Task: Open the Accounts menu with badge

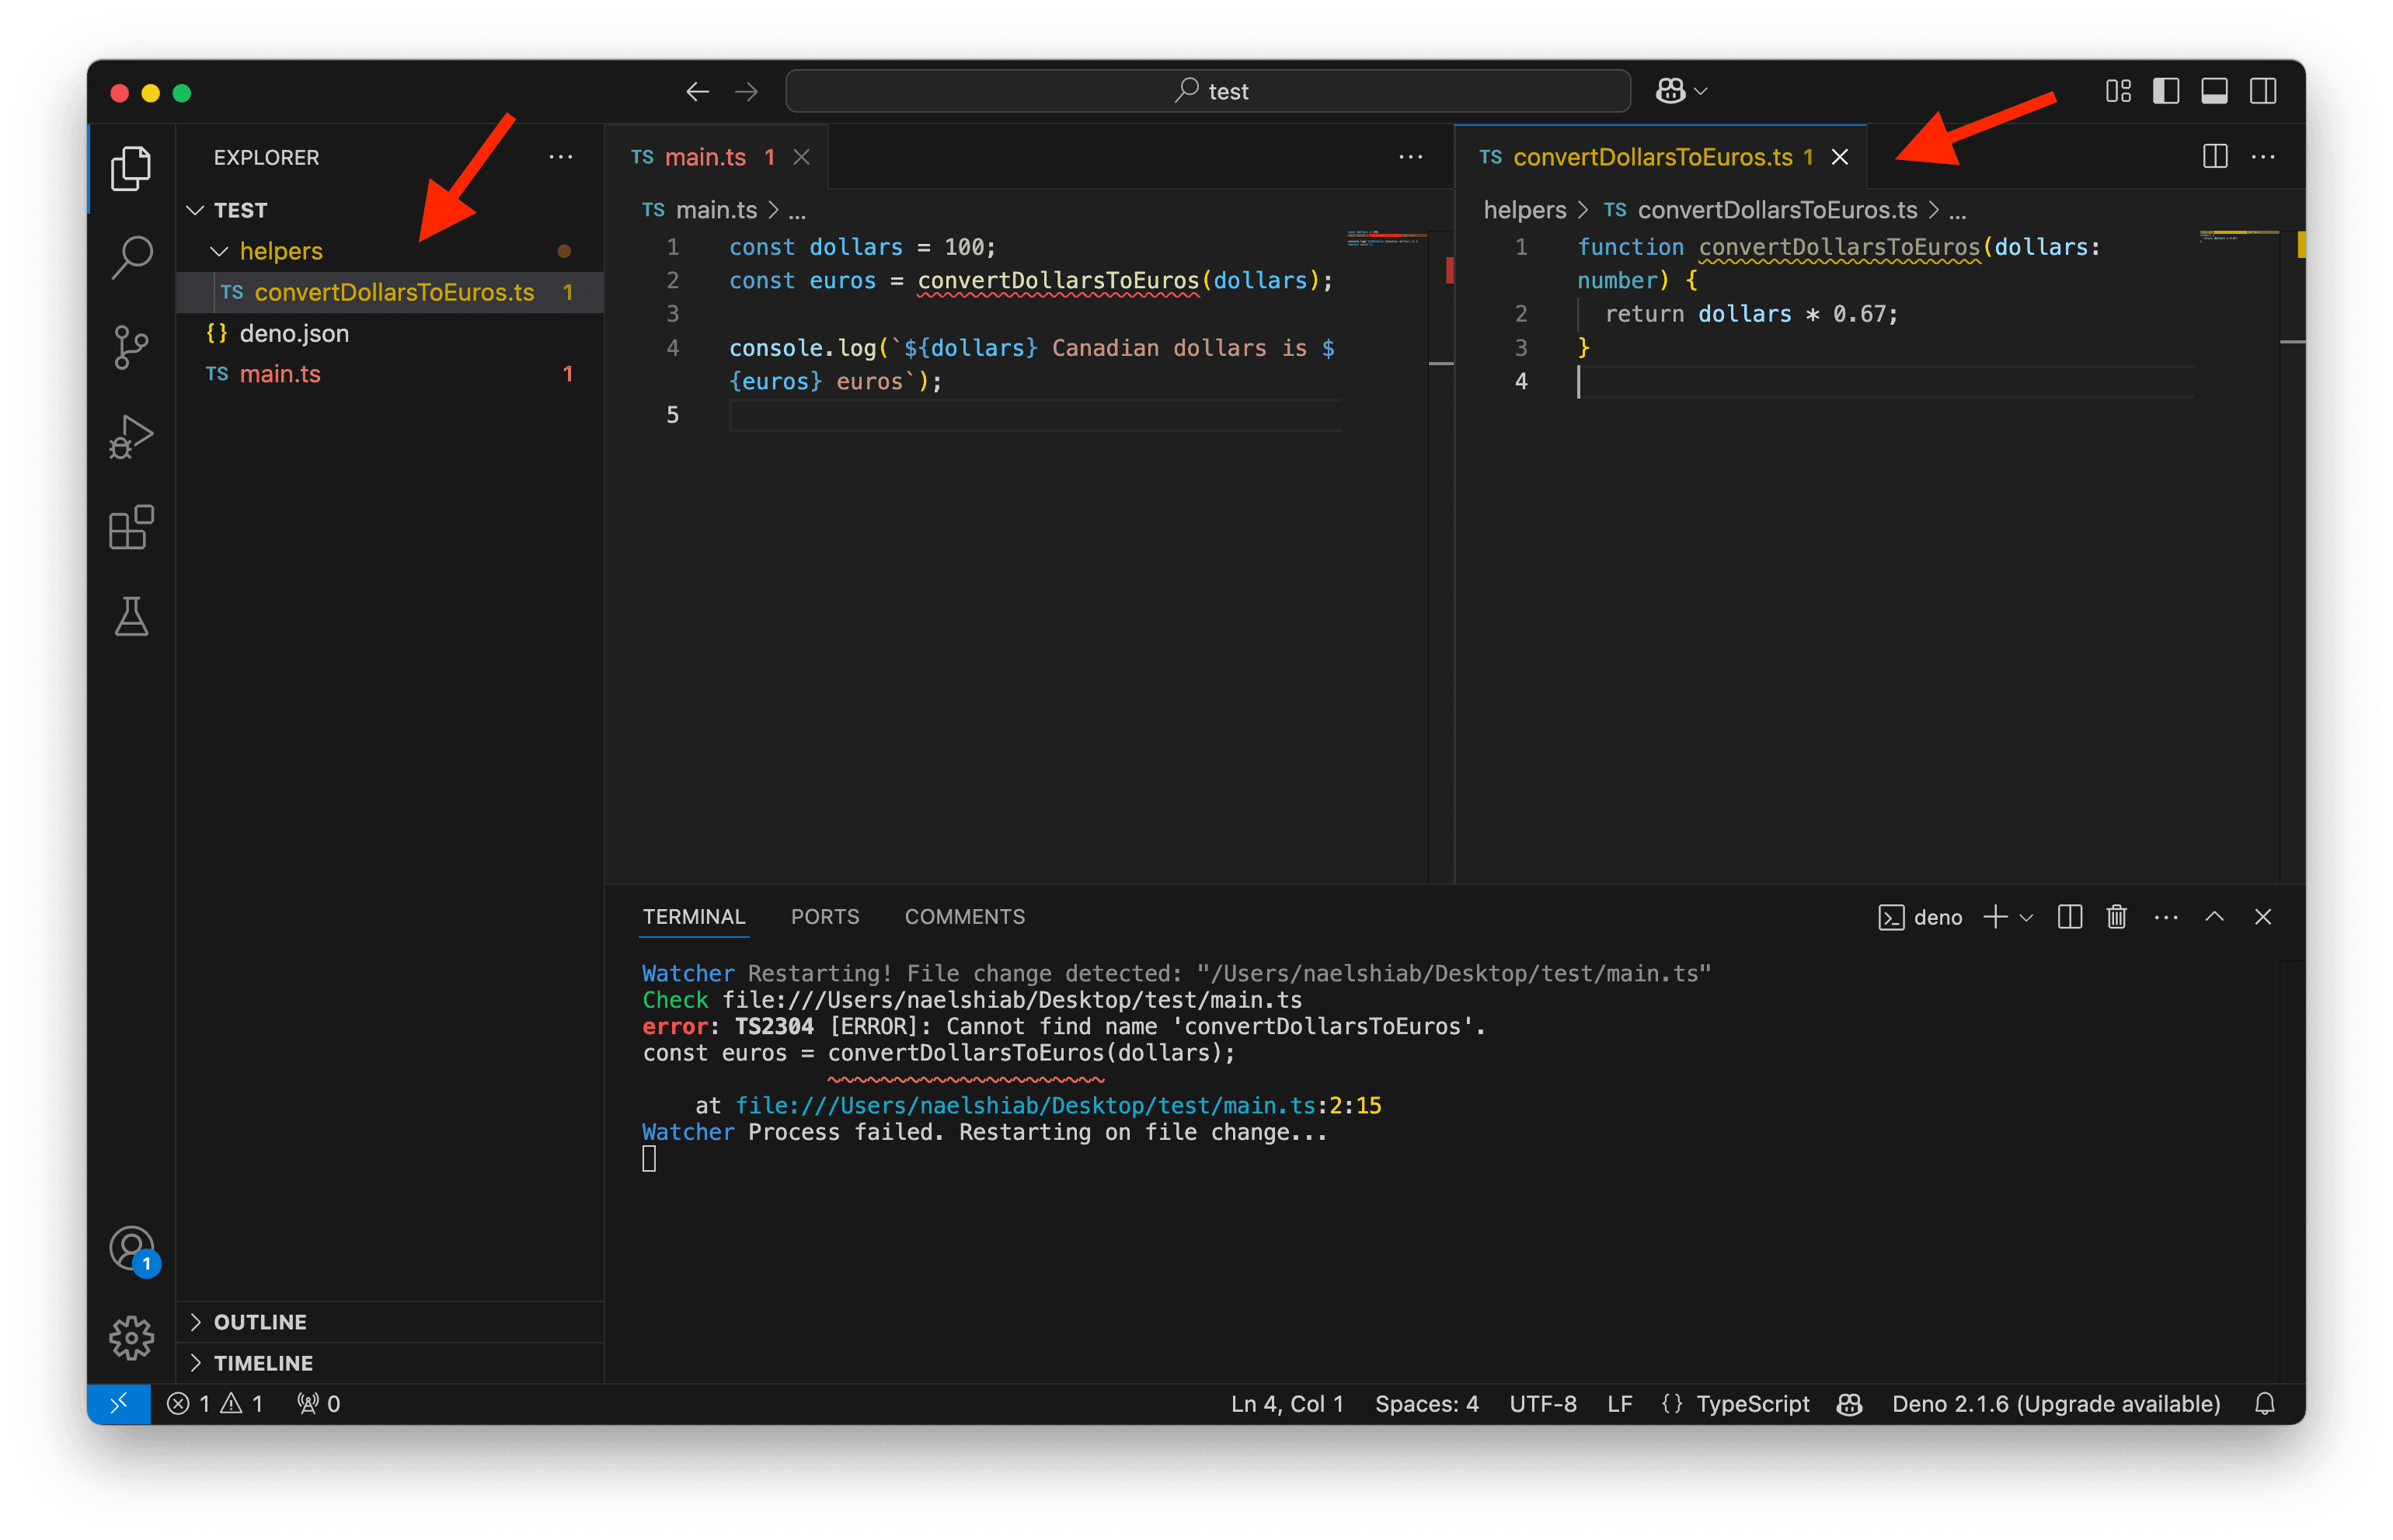Action: point(132,1249)
